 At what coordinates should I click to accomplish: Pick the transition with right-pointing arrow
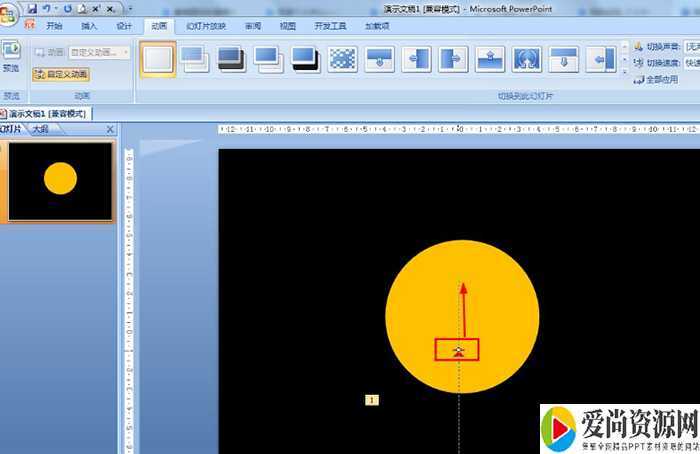[453, 59]
